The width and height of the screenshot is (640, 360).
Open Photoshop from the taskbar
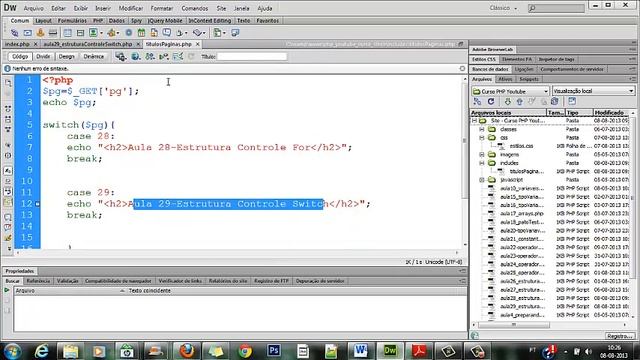point(274,351)
